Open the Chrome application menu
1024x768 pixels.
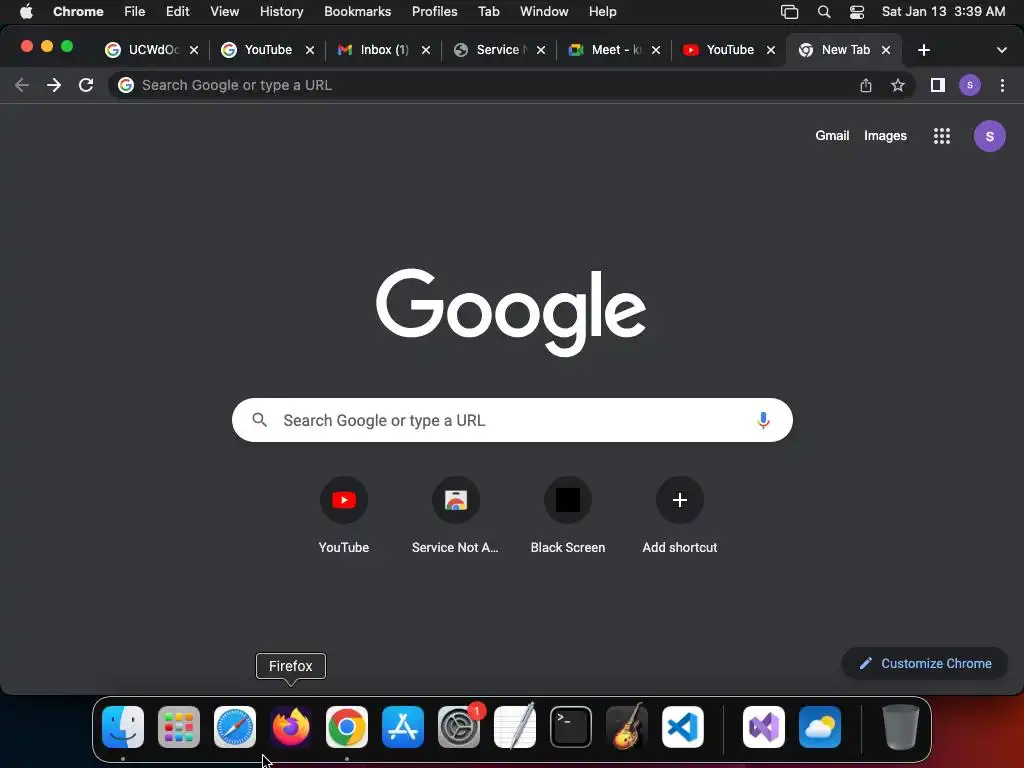tap(78, 12)
